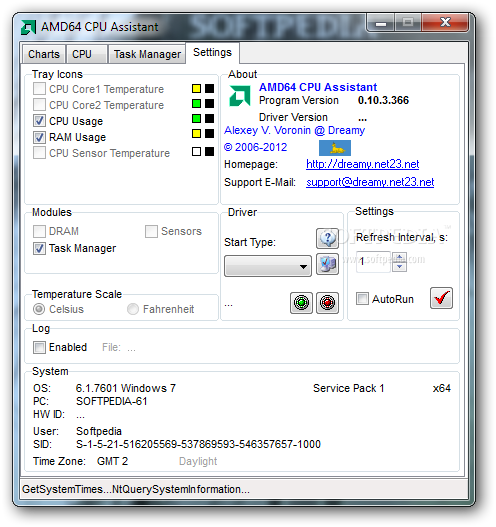Click the AMD64 CPU Assistant title bar icon
Screen dimensions: 496x527
28,27
